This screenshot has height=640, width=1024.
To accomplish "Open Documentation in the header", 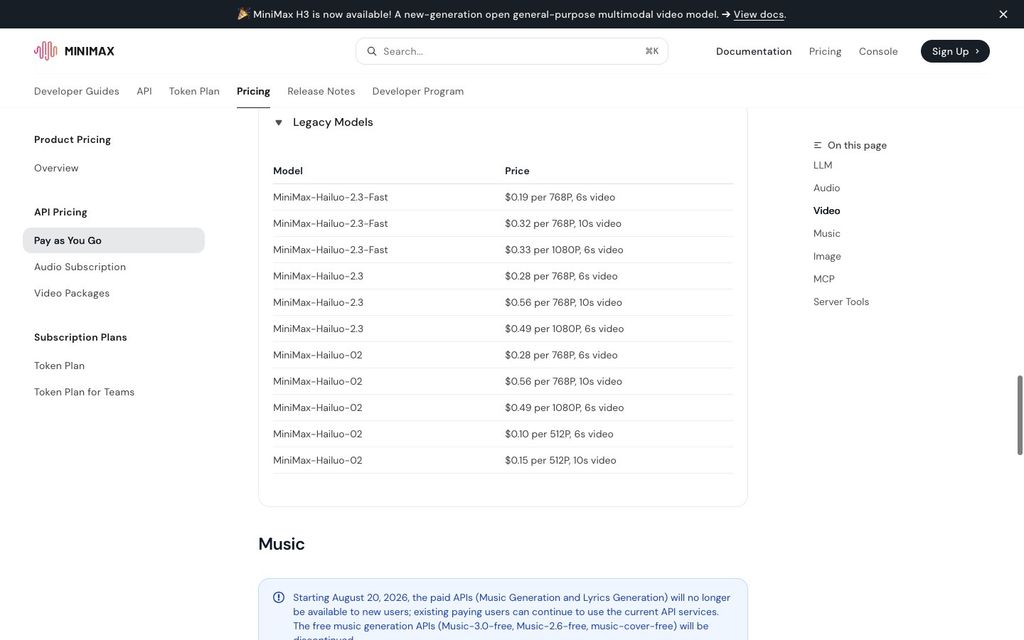I will coord(754,51).
